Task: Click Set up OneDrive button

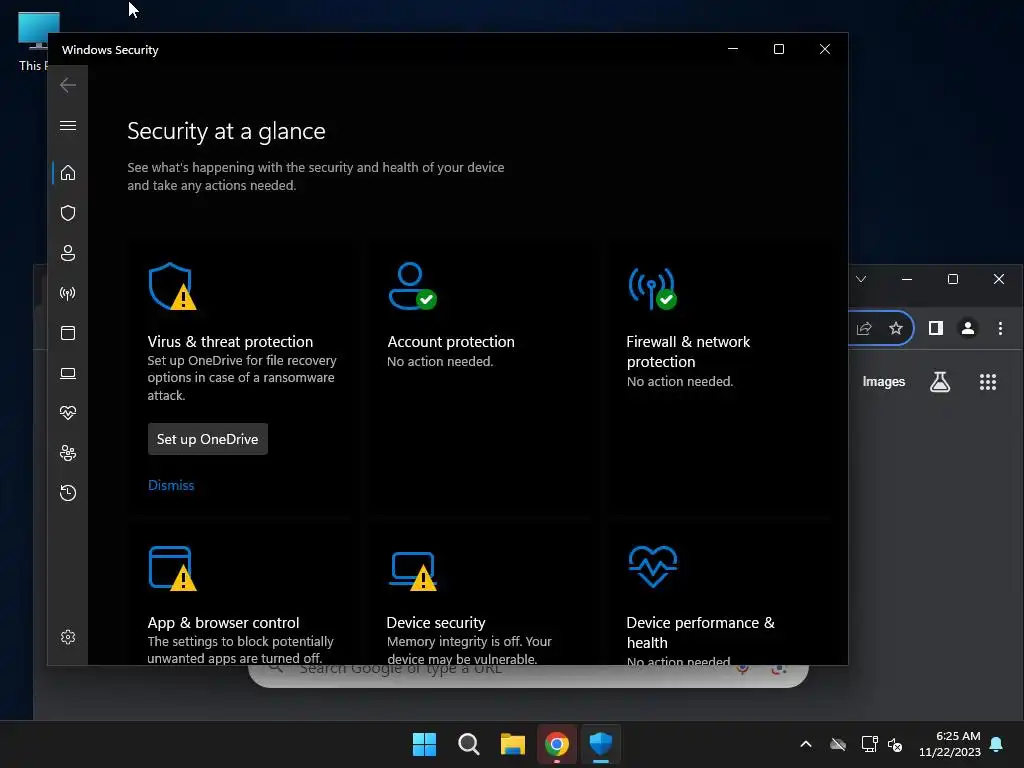Action: [208, 439]
